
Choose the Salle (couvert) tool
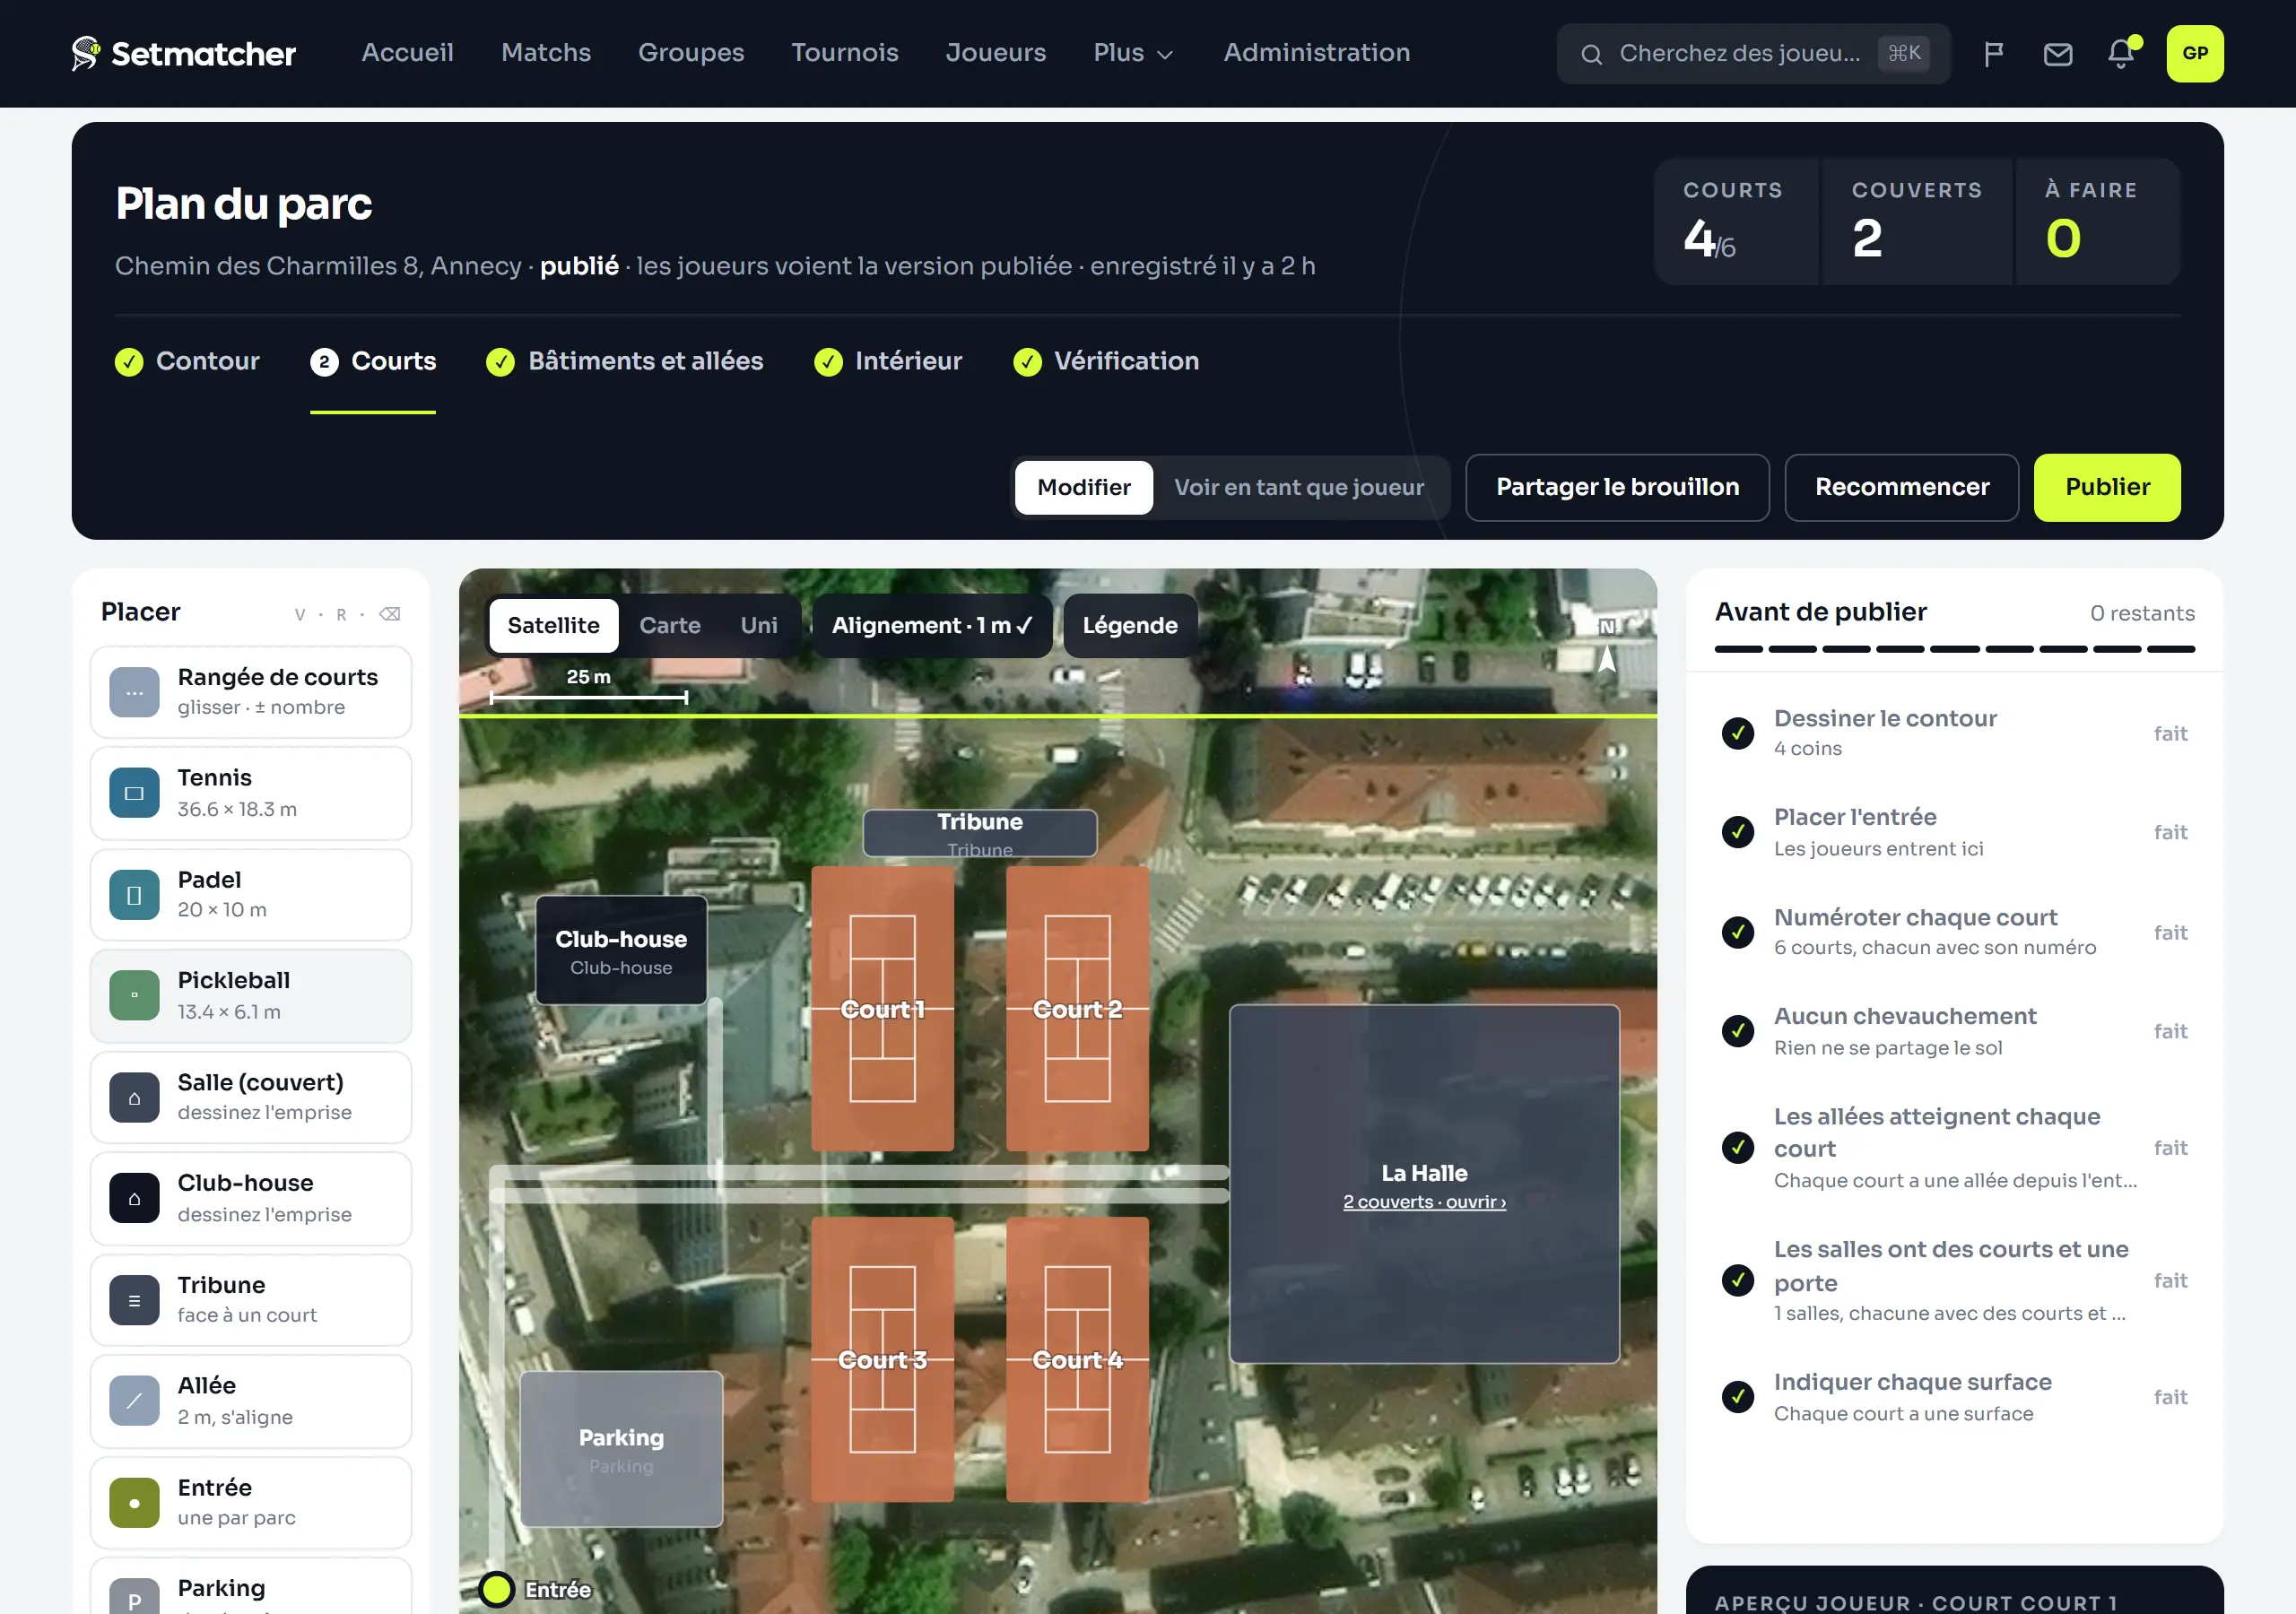[x=251, y=1097]
